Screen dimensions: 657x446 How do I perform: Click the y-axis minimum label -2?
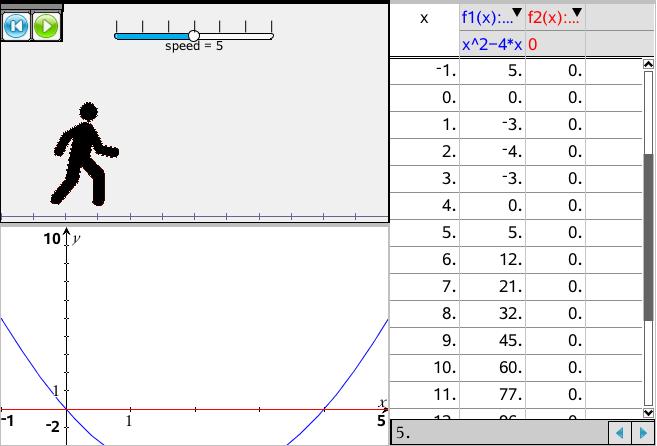(51, 427)
